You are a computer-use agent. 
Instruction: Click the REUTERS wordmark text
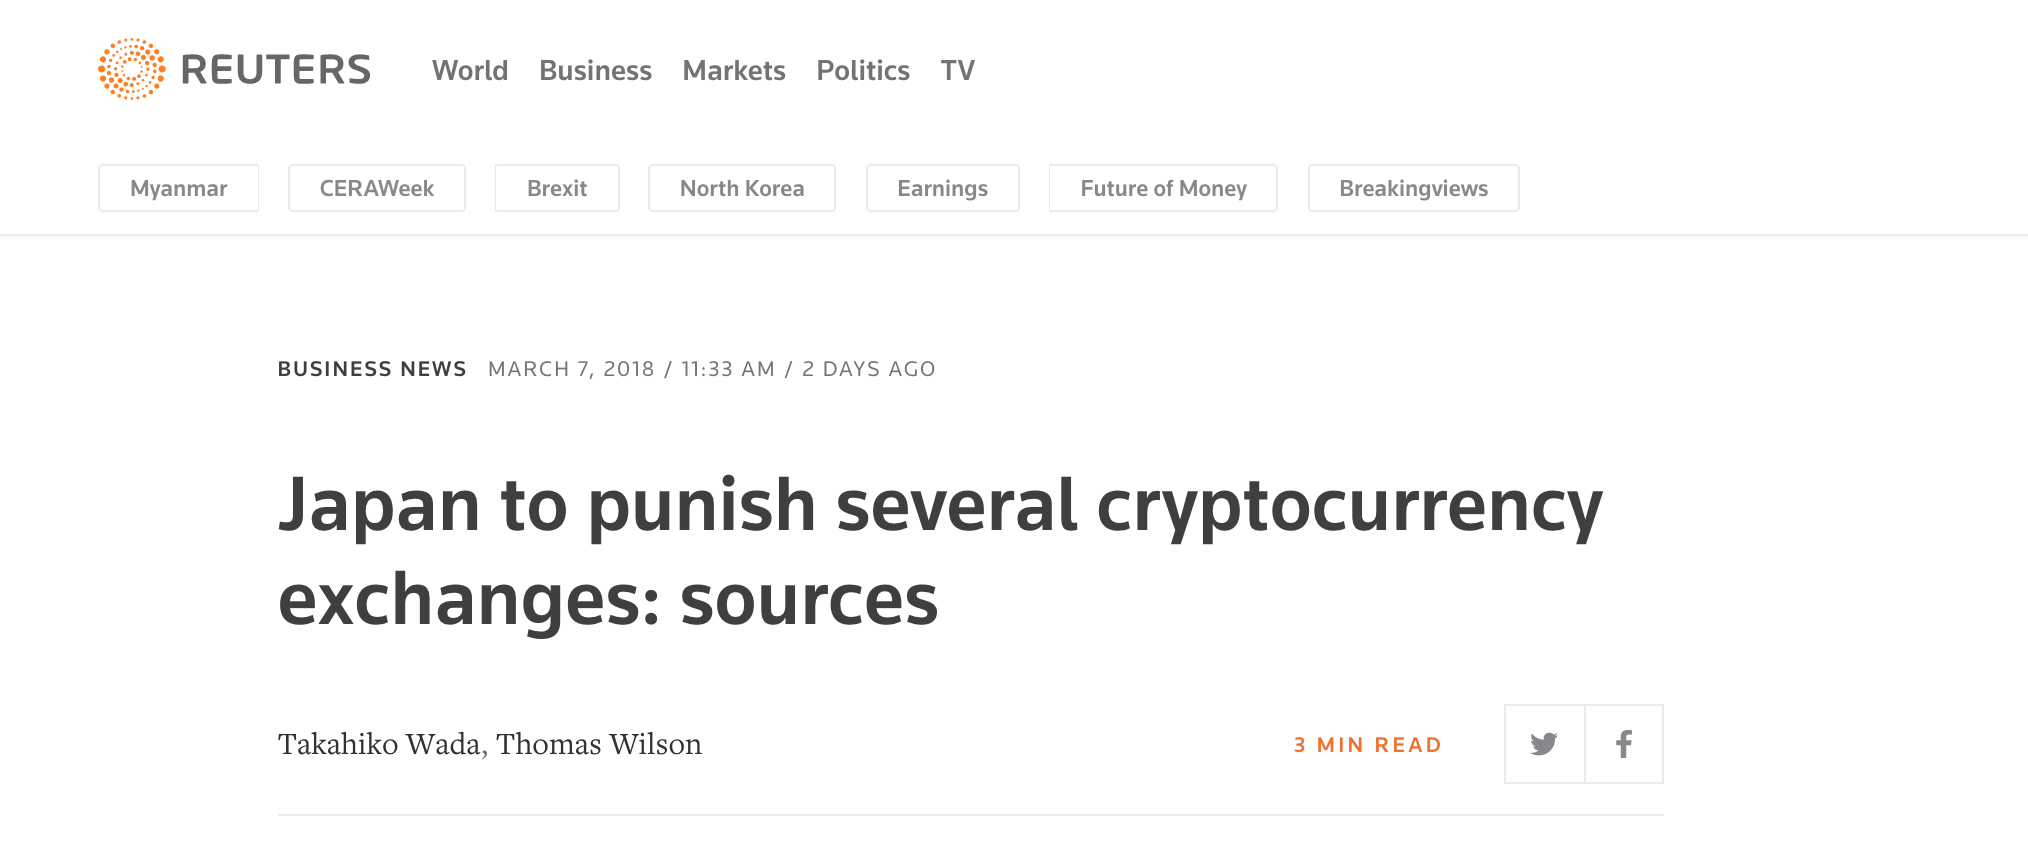click(x=276, y=70)
